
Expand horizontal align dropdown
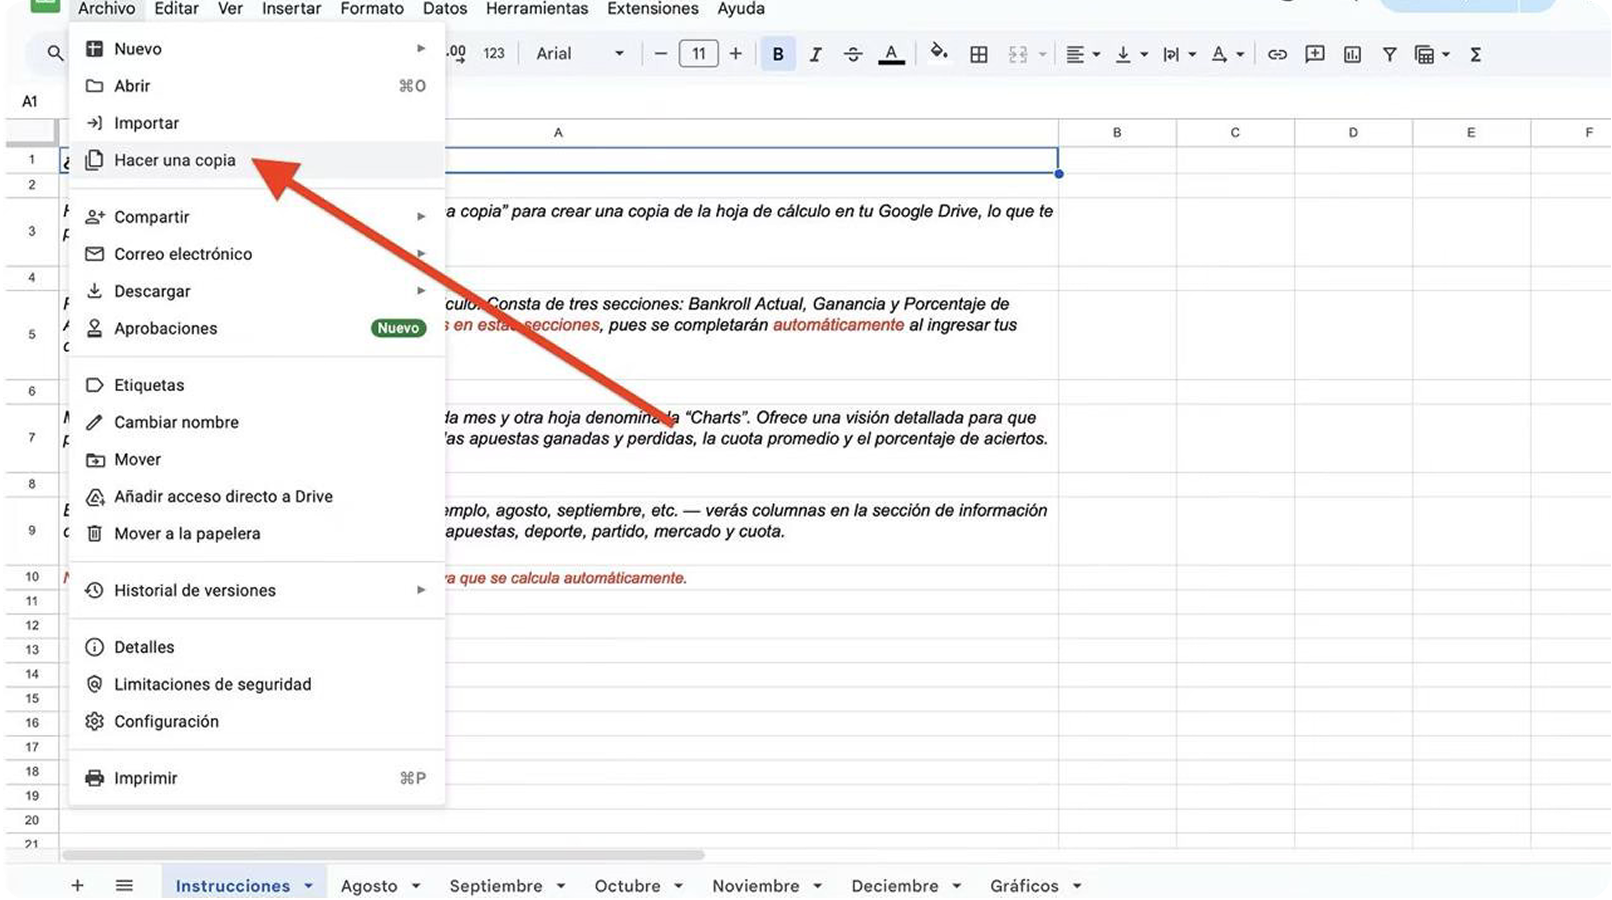(x=1082, y=54)
